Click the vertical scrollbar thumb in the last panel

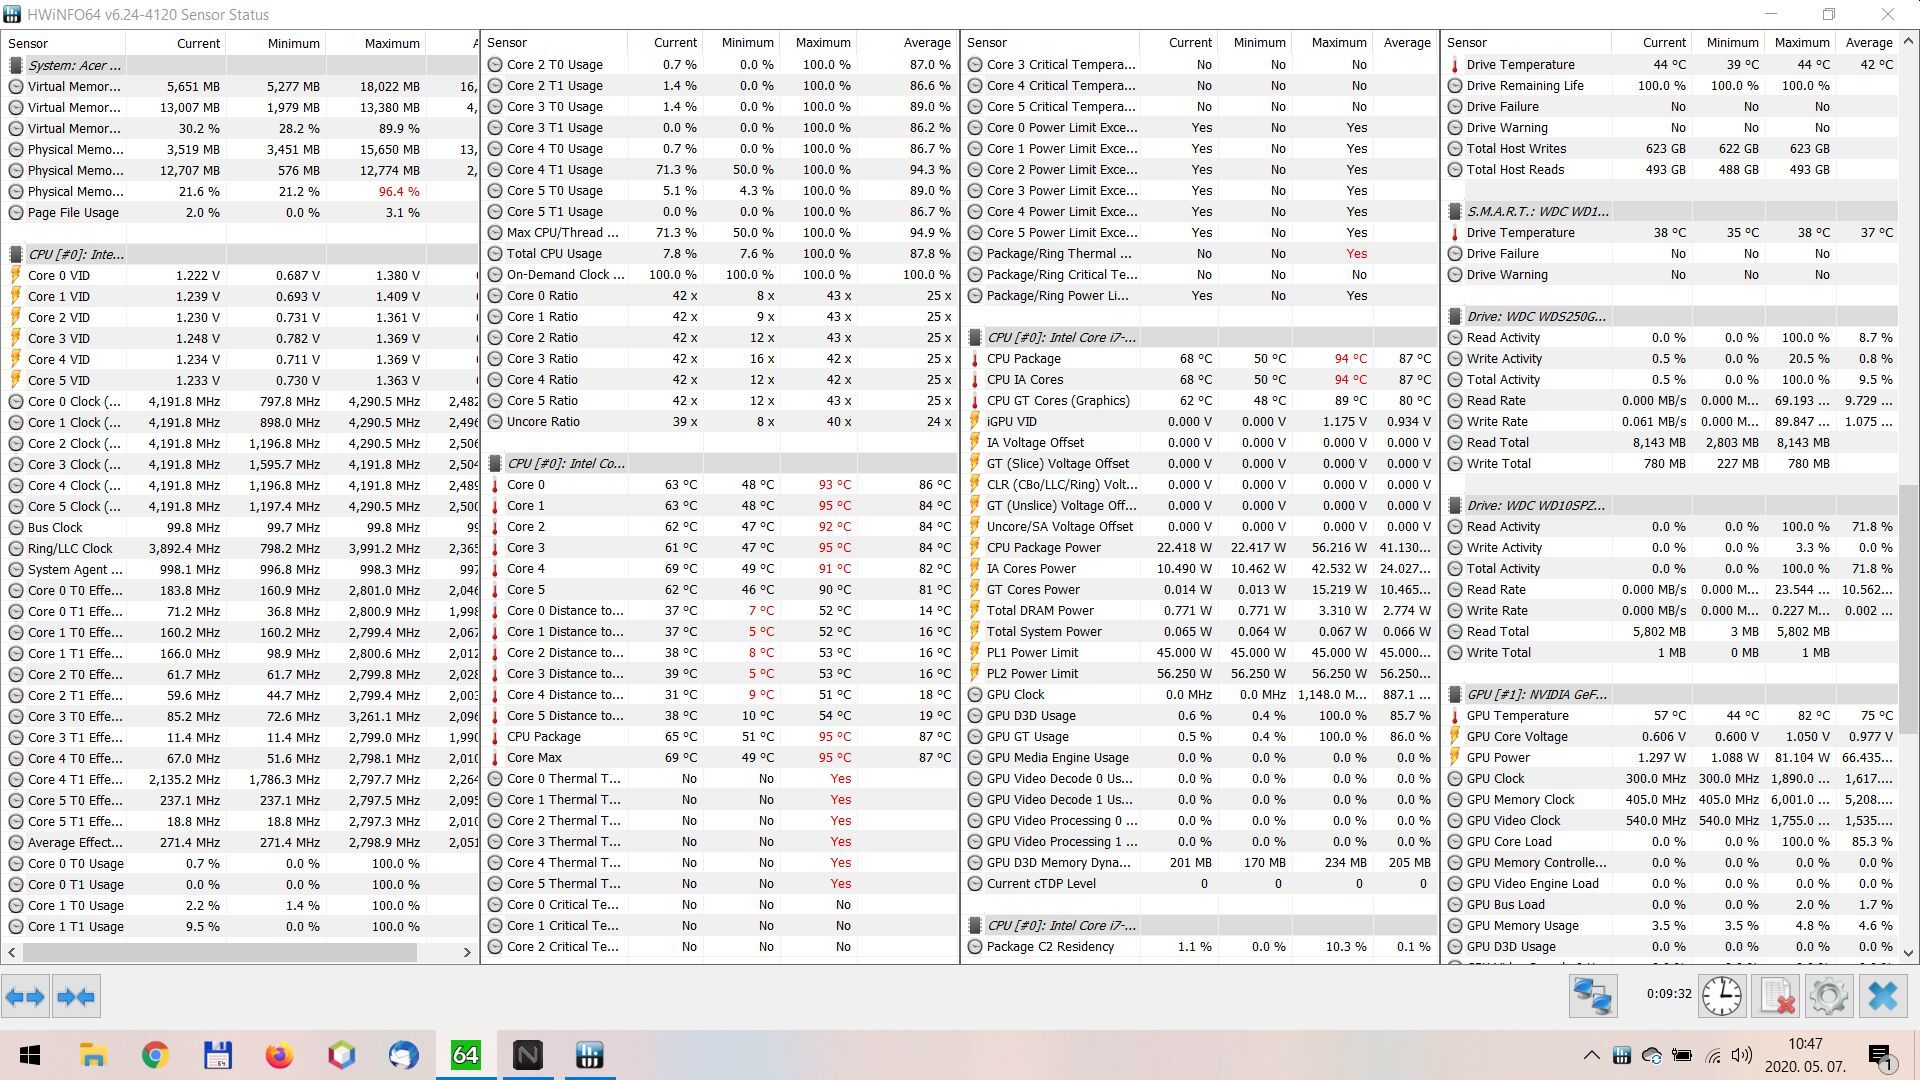pos(1908,611)
